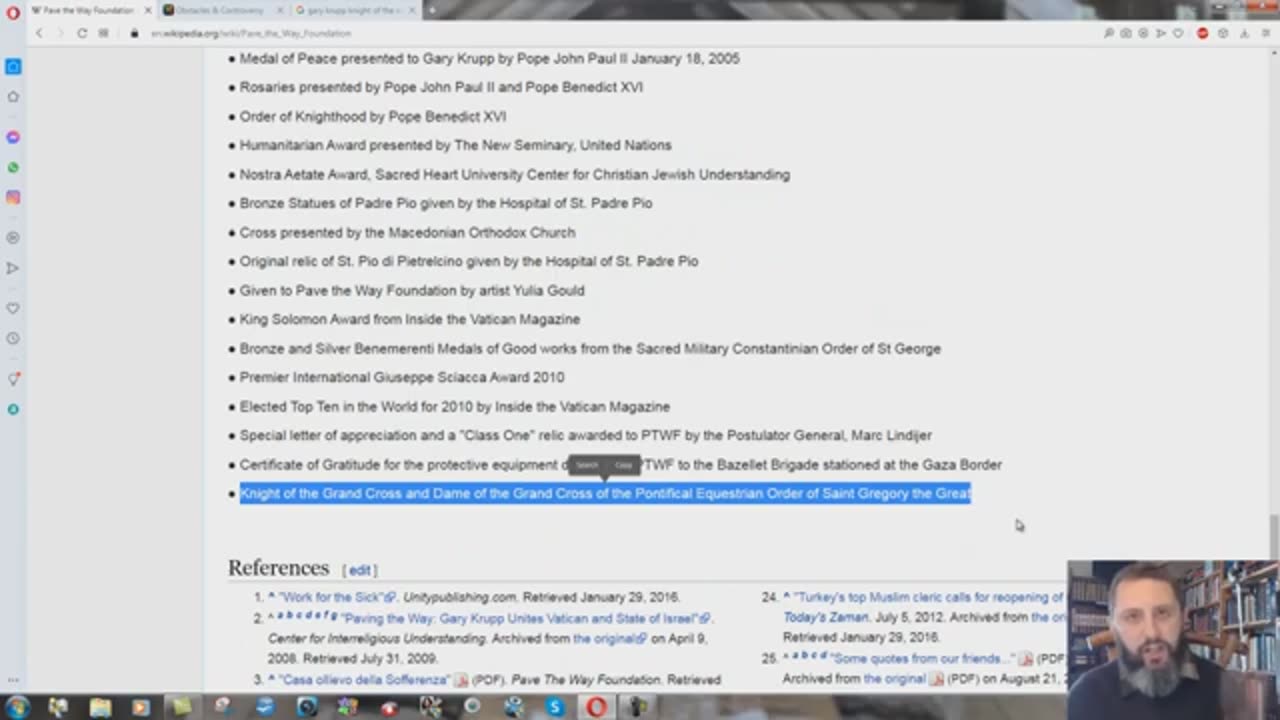Open Opera ad blocker shield icon
Screen dimensions: 1280x720
pyautogui.click(x=1202, y=33)
